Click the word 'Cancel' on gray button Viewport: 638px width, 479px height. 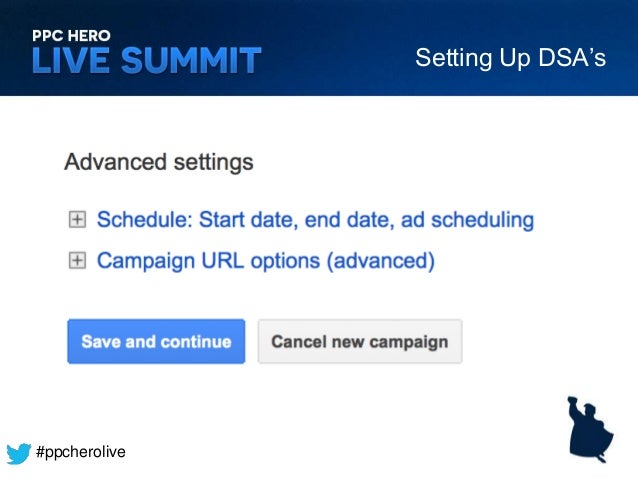point(298,342)
